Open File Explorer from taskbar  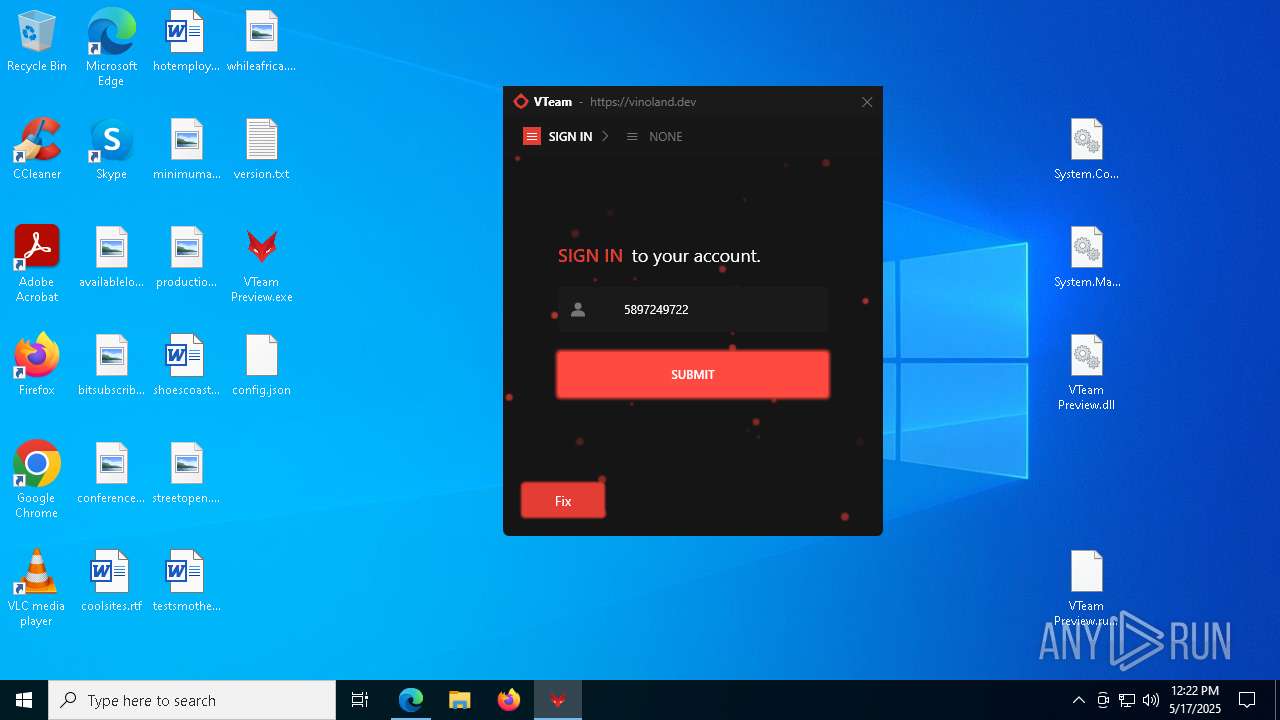[460, 700]
